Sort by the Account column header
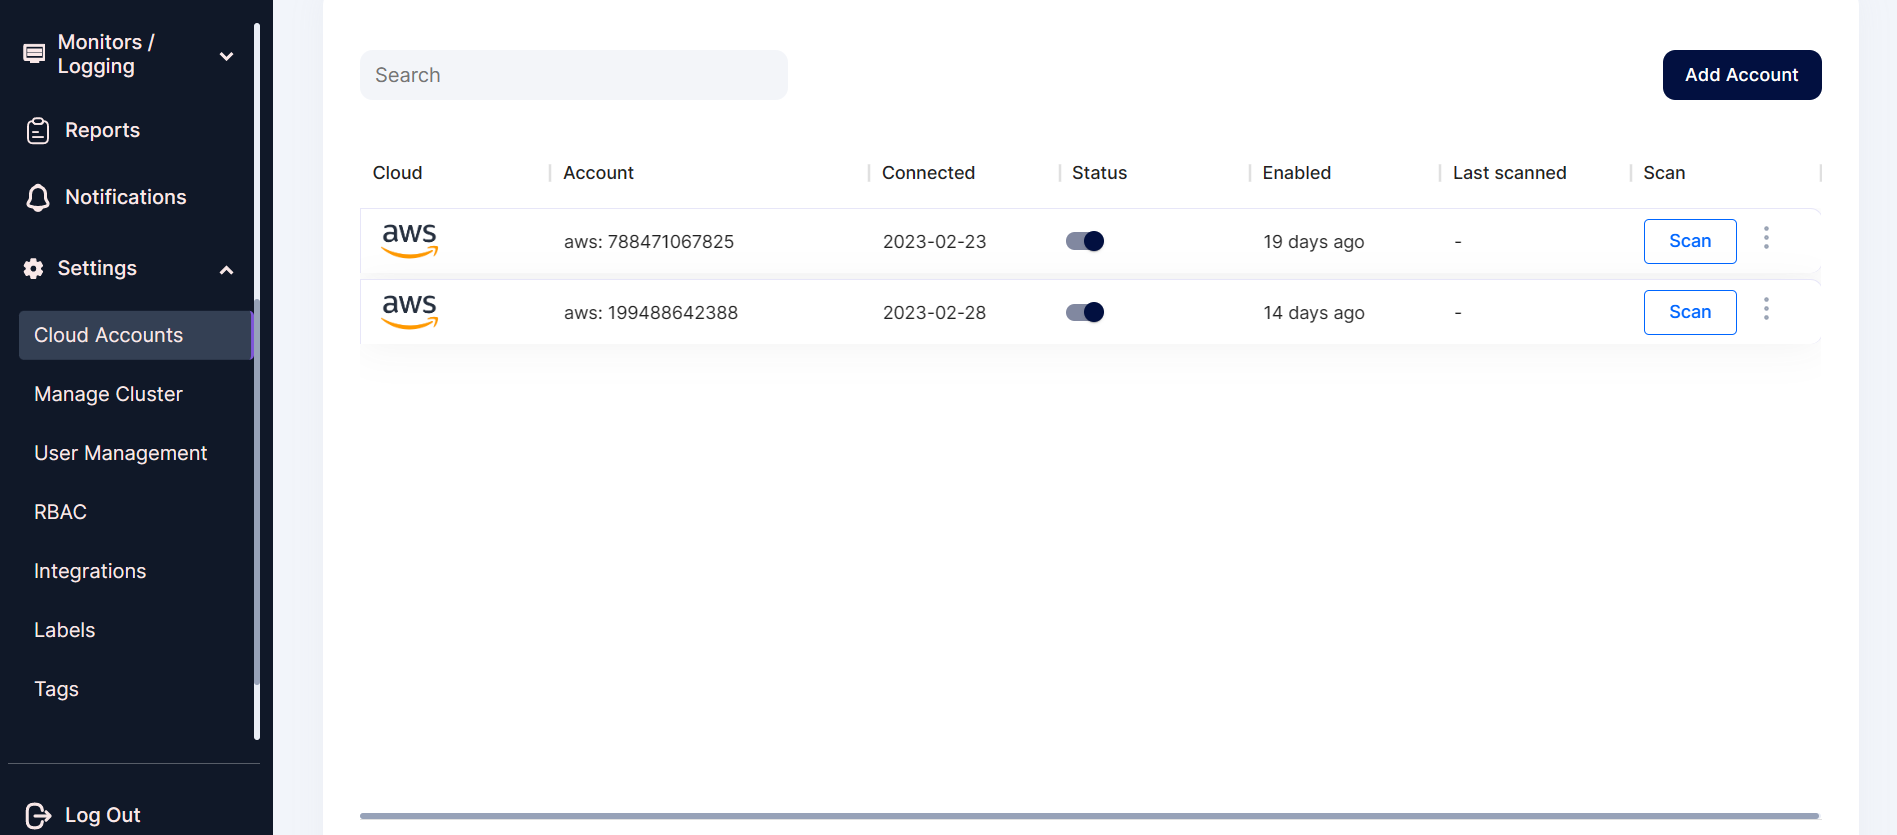Screen dimensions: 1897x835 coord(598,173)
